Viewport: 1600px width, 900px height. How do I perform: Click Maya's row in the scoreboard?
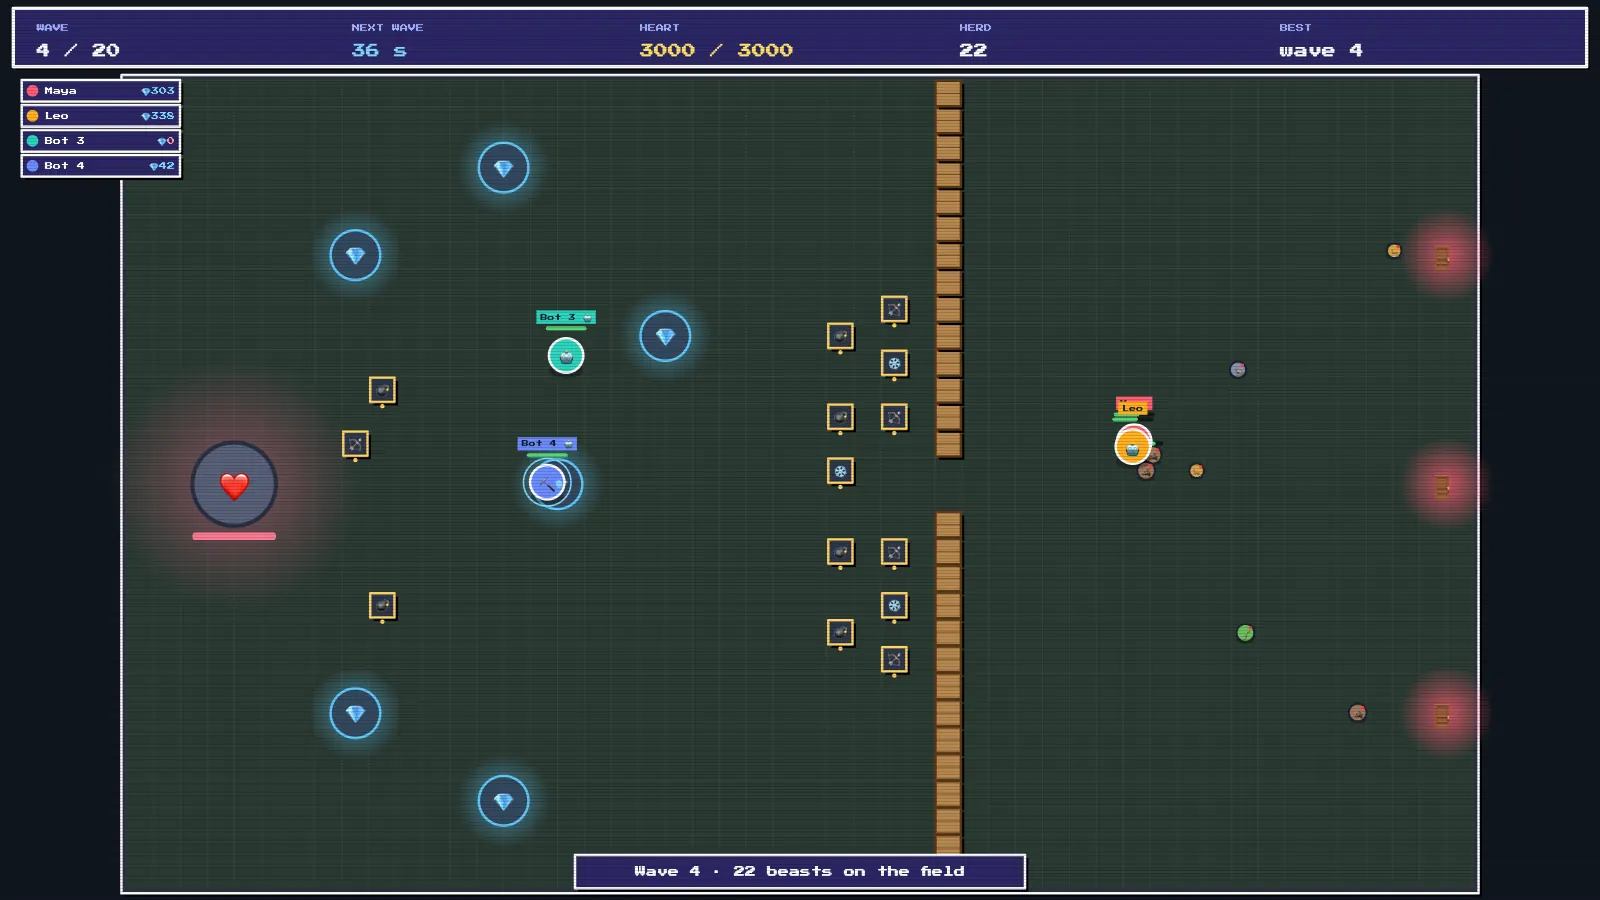[101, 91]
